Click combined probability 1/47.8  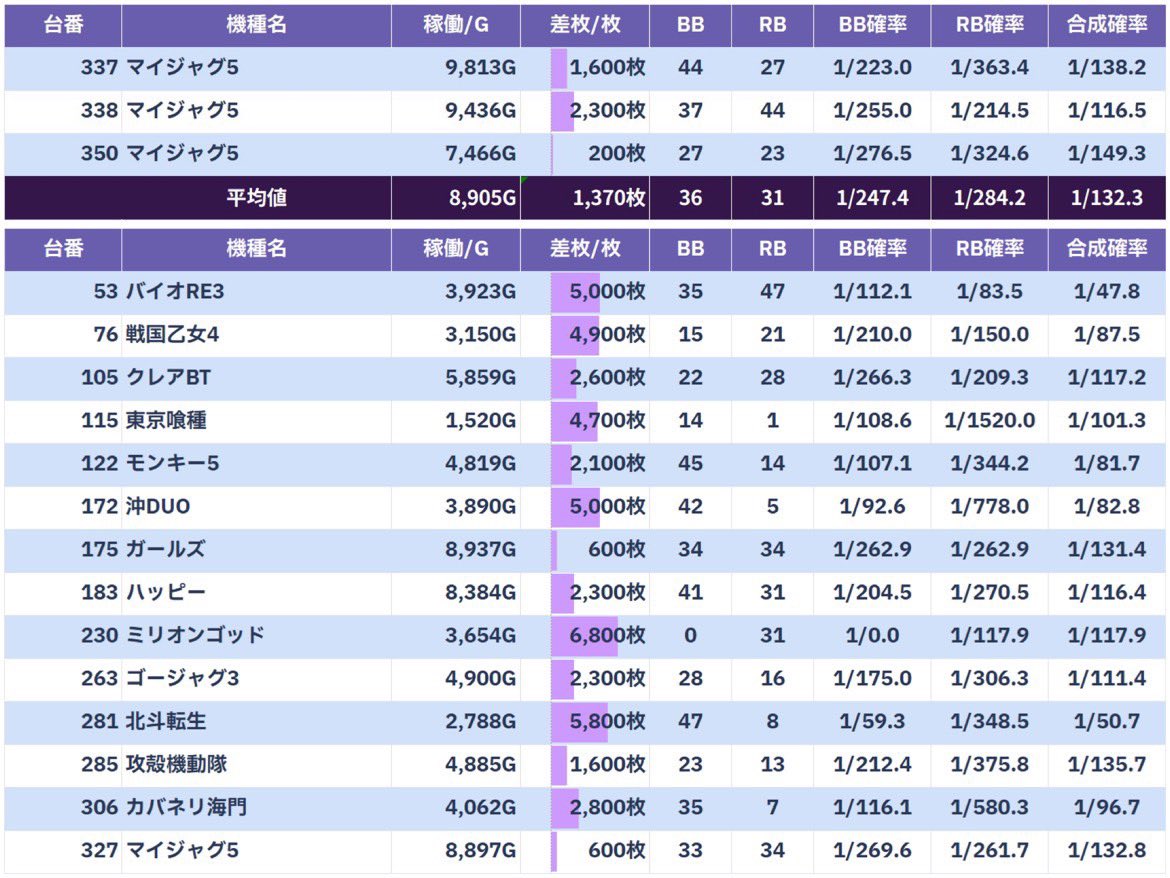(1107, 292)
